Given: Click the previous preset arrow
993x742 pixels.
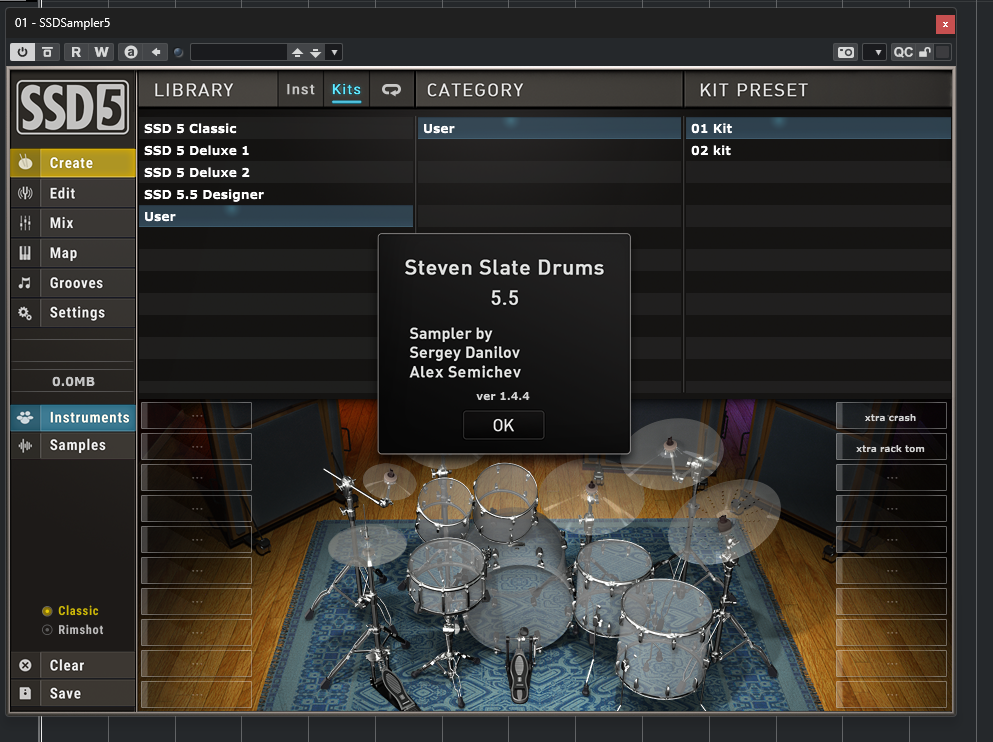Looking at the screenshot, I should [299, 54].
